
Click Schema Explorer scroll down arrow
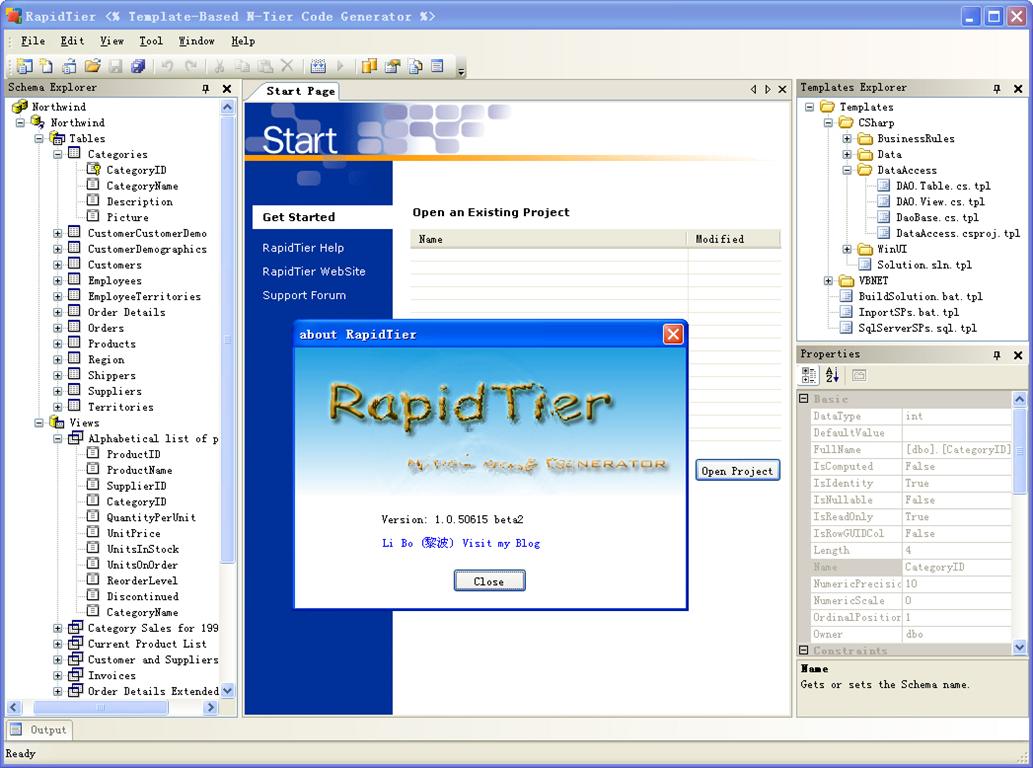click(x=227, y=691)
